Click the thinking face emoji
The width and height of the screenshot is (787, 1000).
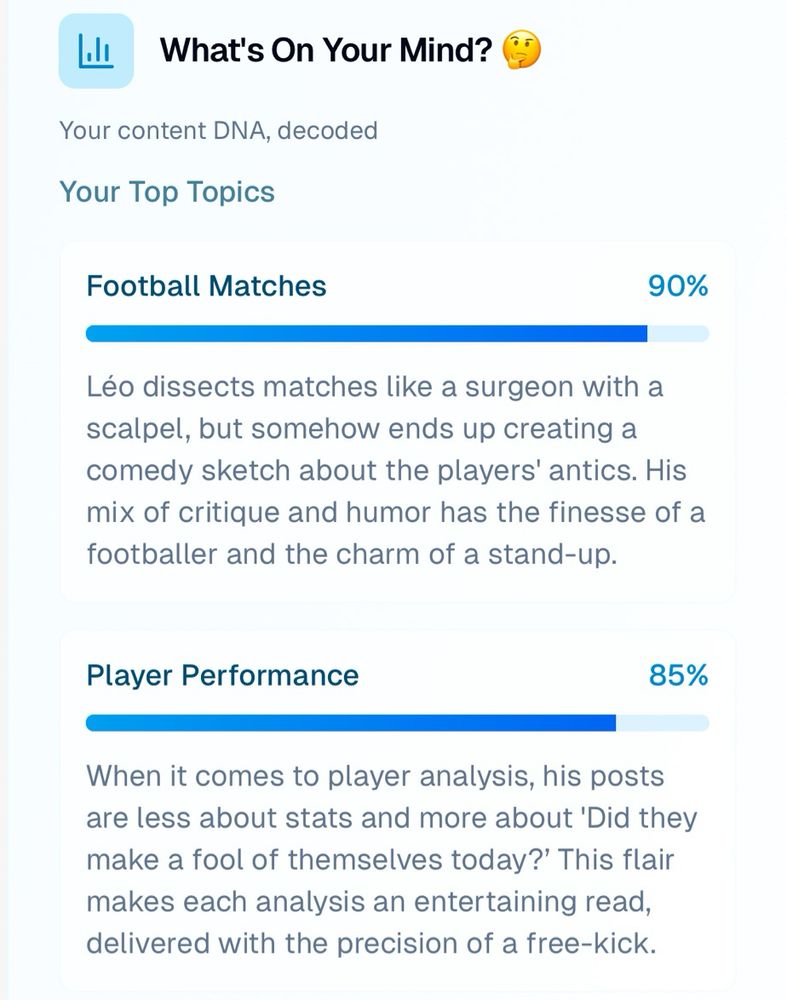click(x=521, y=50)
